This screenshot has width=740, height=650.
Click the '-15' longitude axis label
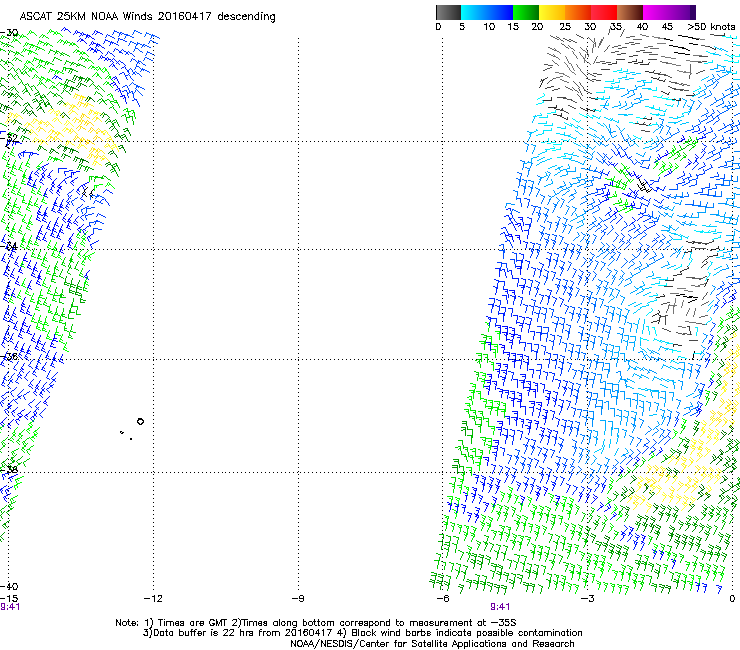[9, 599]
